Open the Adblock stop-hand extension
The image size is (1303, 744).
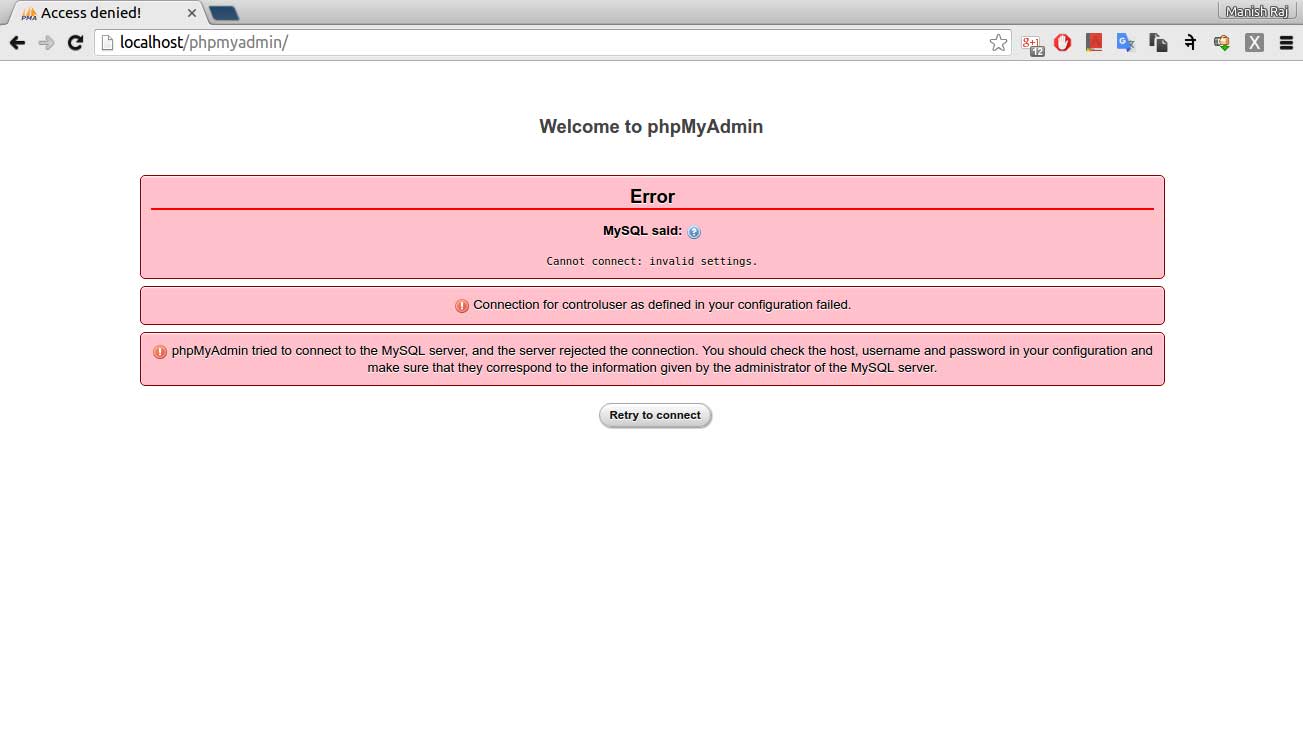coord(1062,43)
